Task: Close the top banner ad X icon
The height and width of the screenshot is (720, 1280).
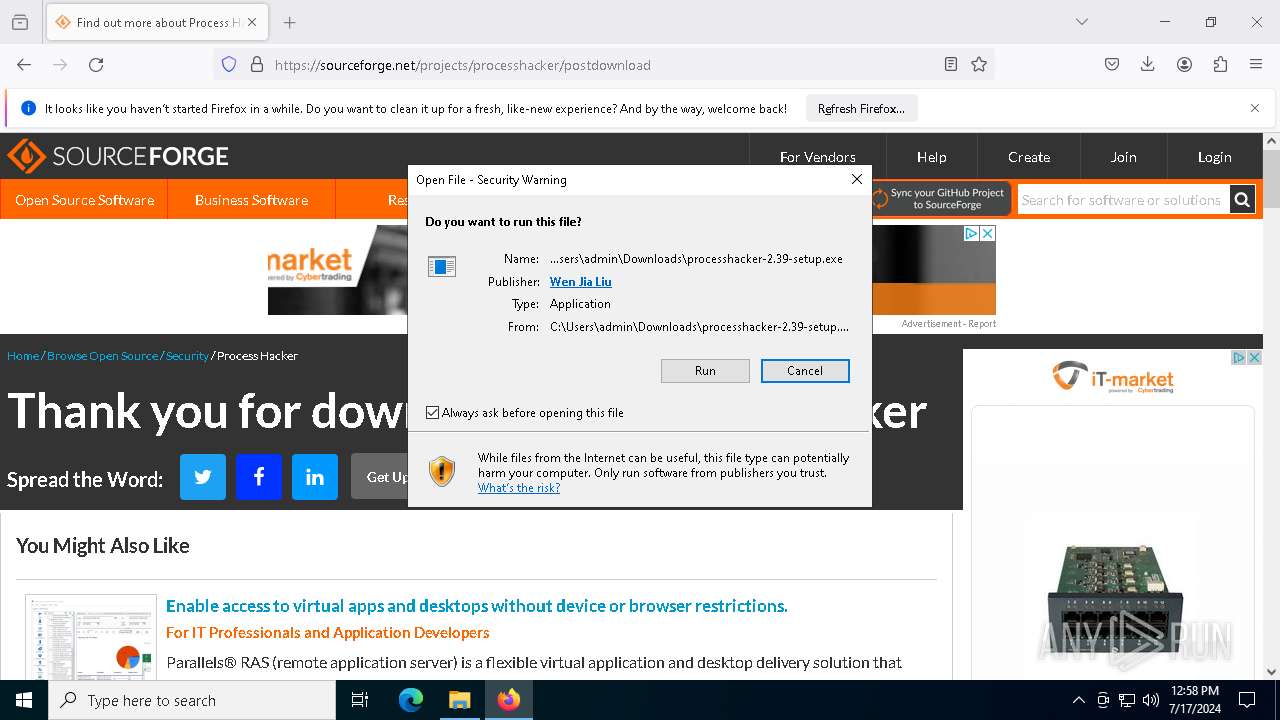Action: click(987, 233)
